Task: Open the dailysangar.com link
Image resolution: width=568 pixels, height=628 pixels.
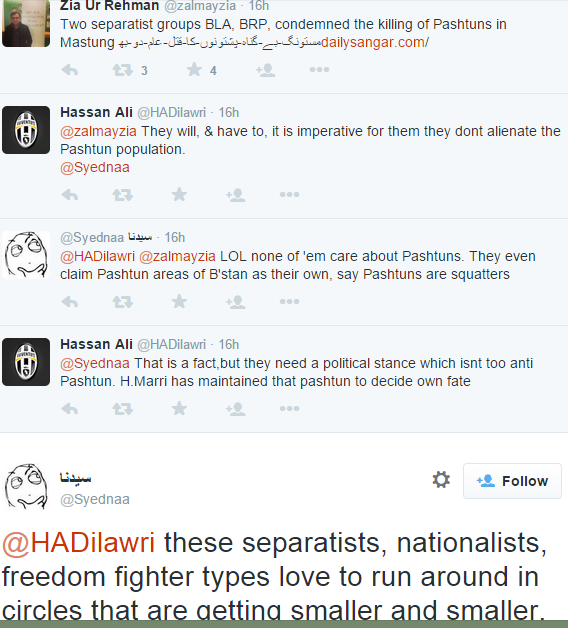Action: pyautogui.click(x=375, y=42)
